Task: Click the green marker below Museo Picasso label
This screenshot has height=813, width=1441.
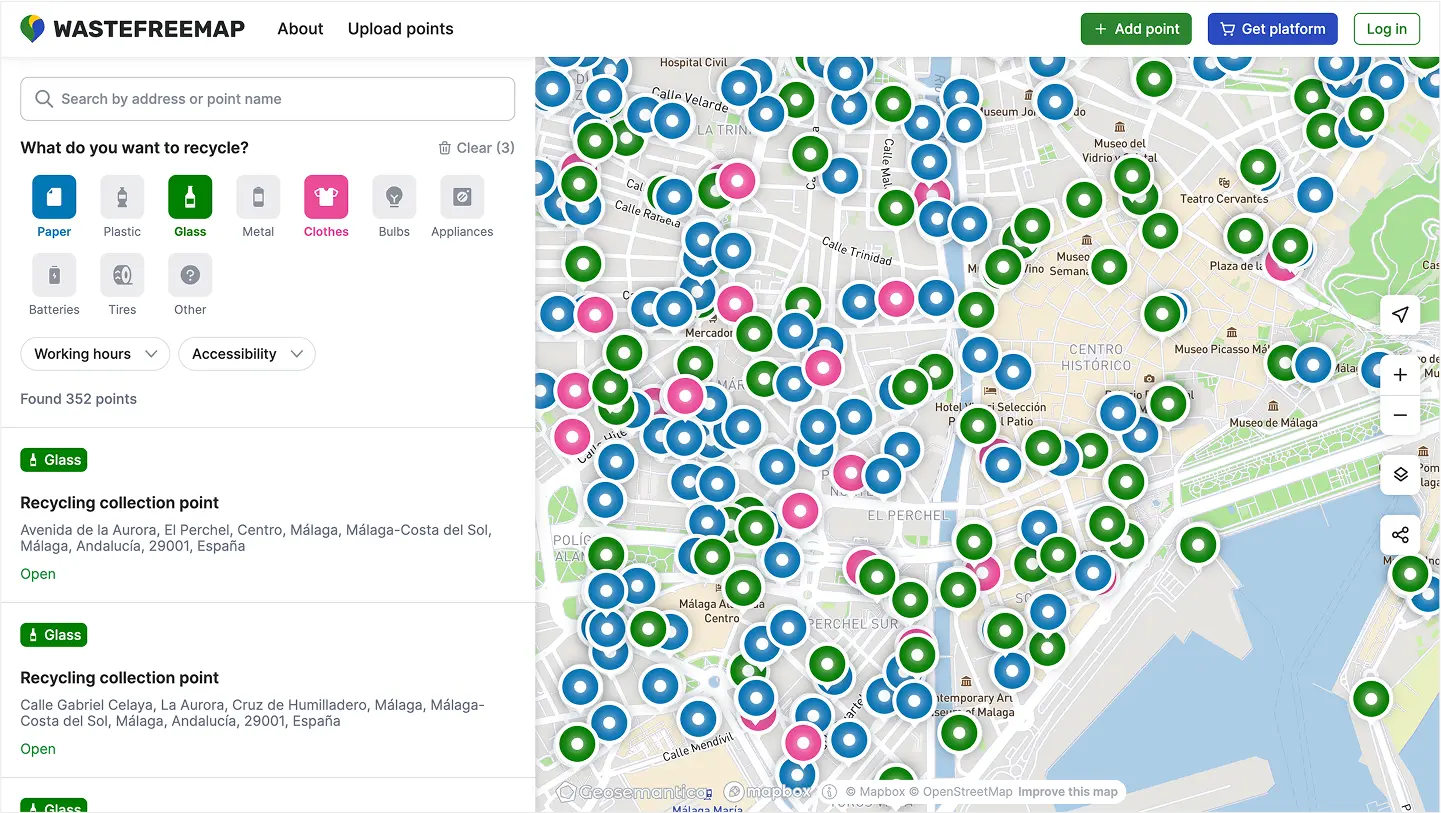Action: click(x=1285, y=362)
